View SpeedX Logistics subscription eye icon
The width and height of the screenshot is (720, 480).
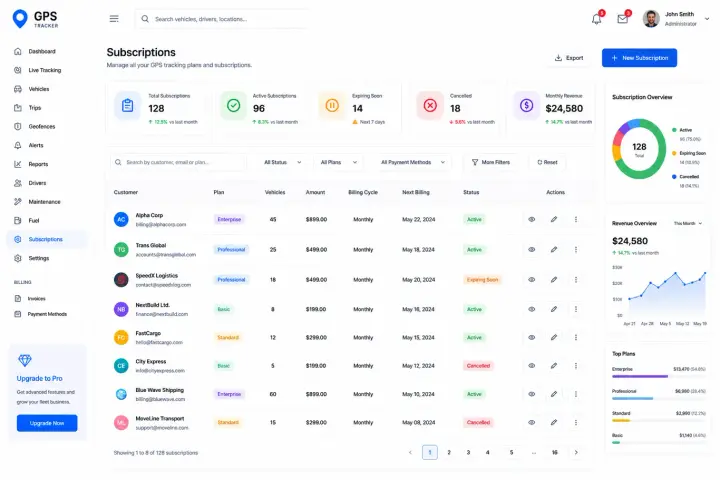pos(531,280)
